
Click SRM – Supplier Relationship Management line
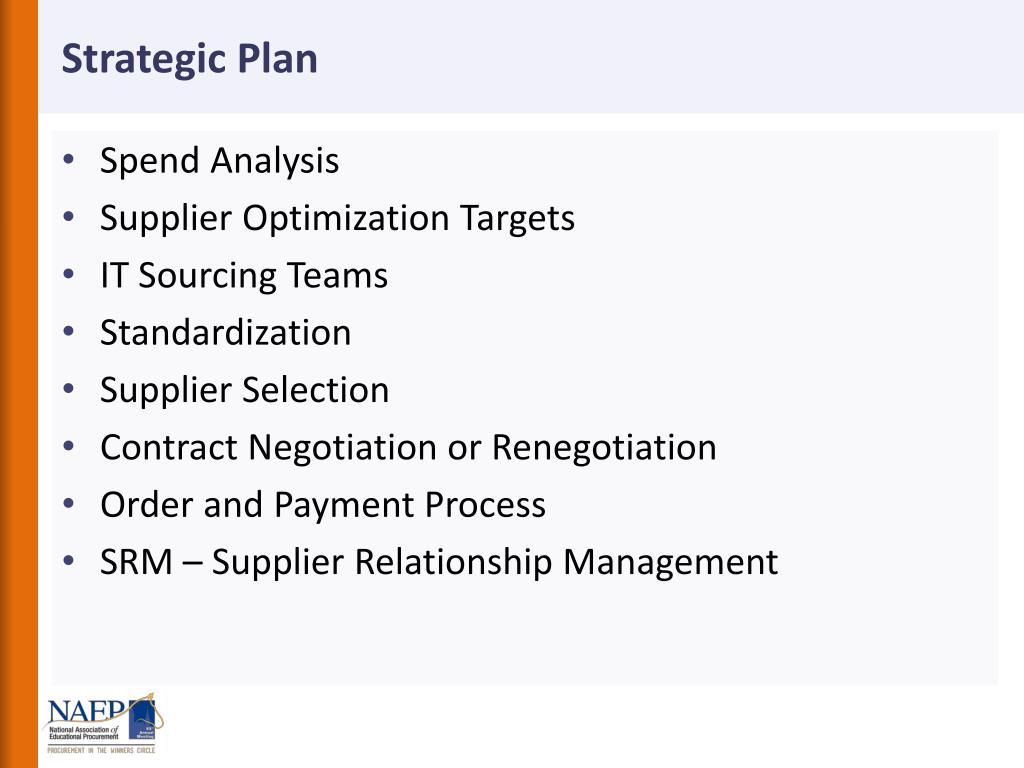(x=439, y=562)
